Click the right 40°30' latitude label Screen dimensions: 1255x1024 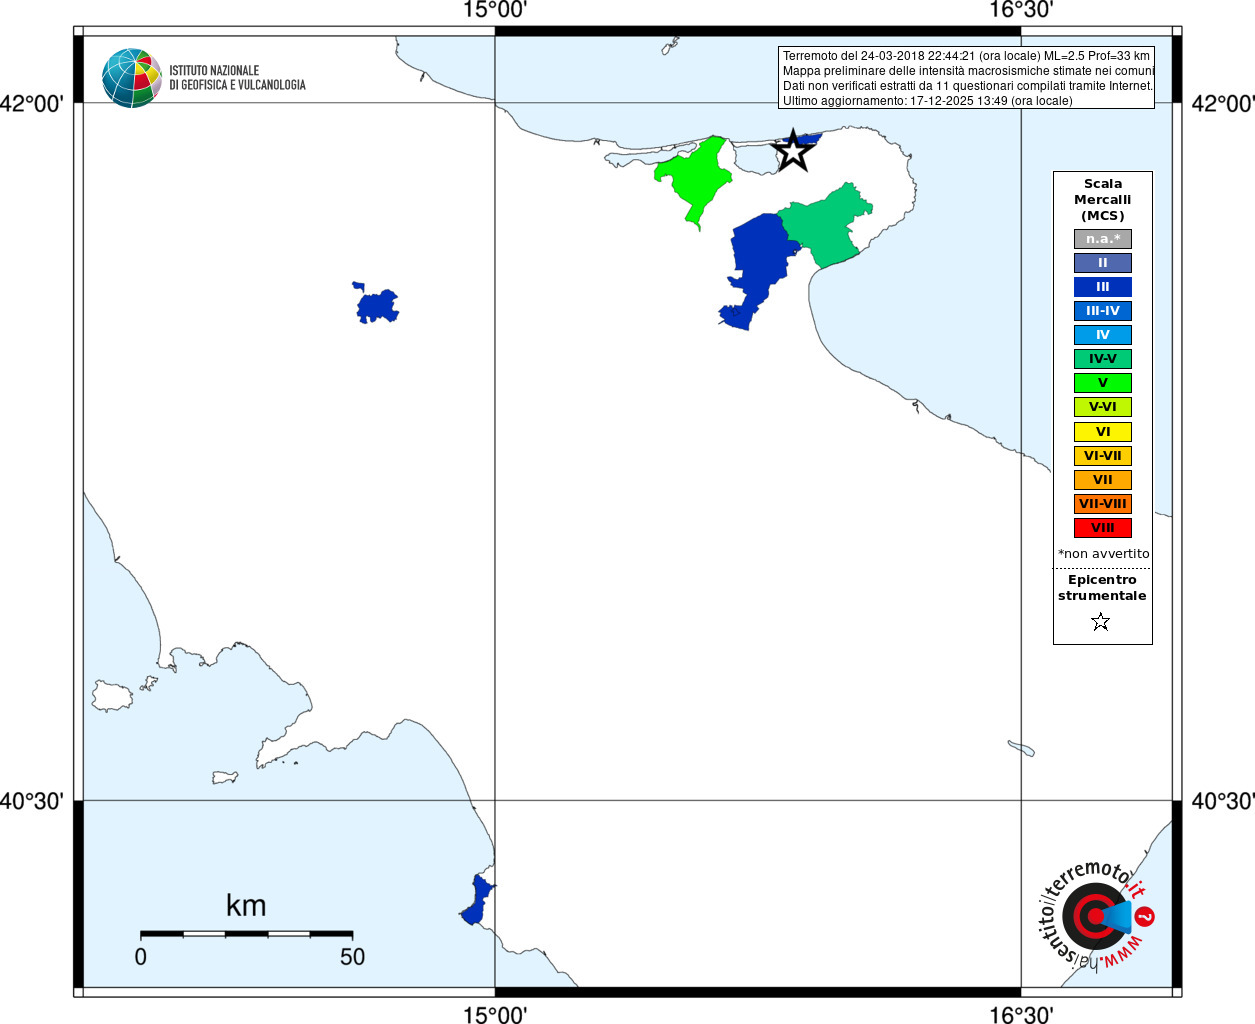[x=1222, y=801]
